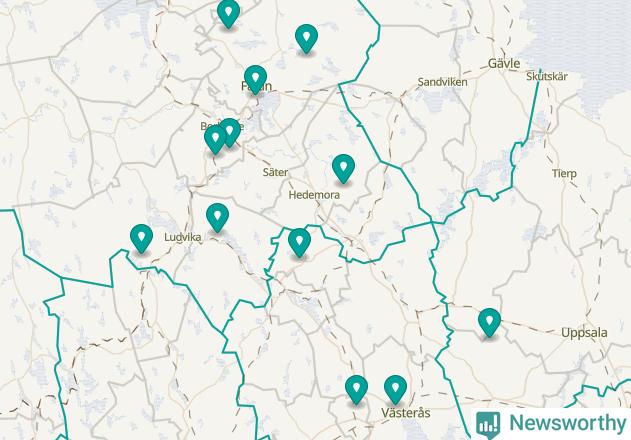Click the Säter town label

pos(275,173)
